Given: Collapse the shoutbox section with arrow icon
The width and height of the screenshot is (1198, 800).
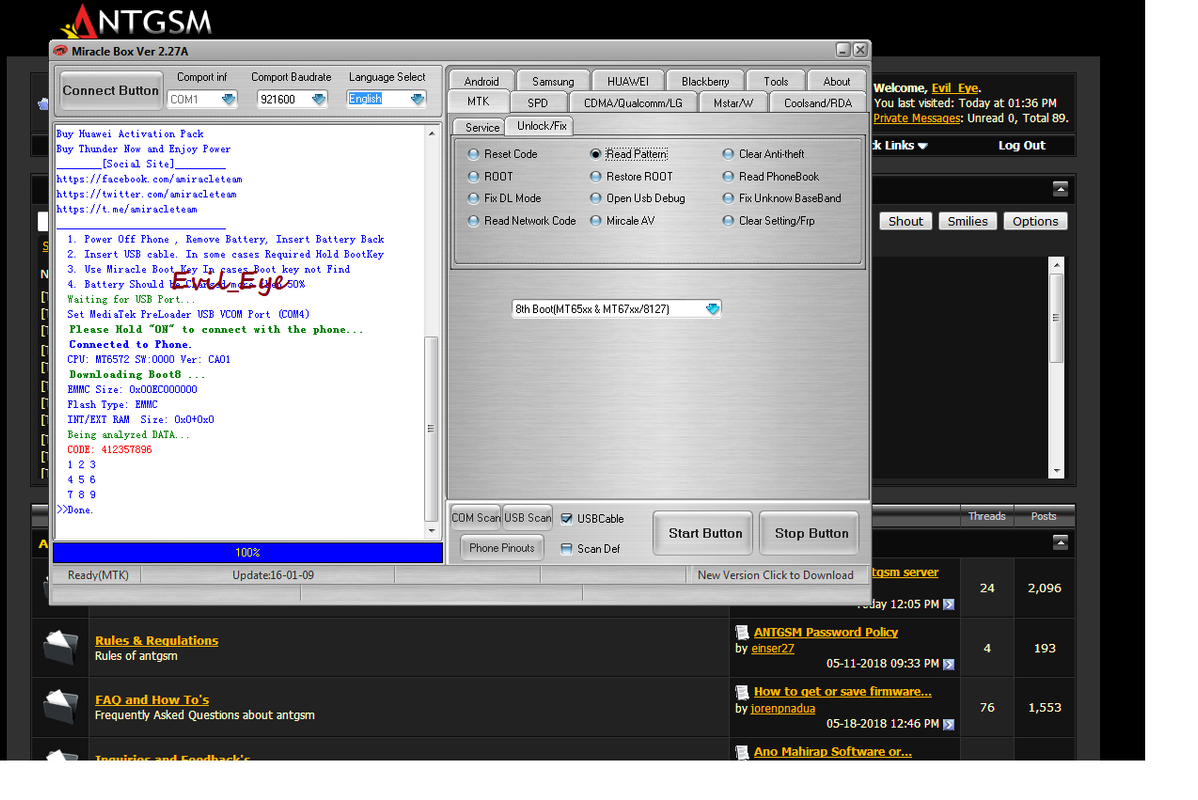Looking at the screenshot, I should coord(1060,189).
